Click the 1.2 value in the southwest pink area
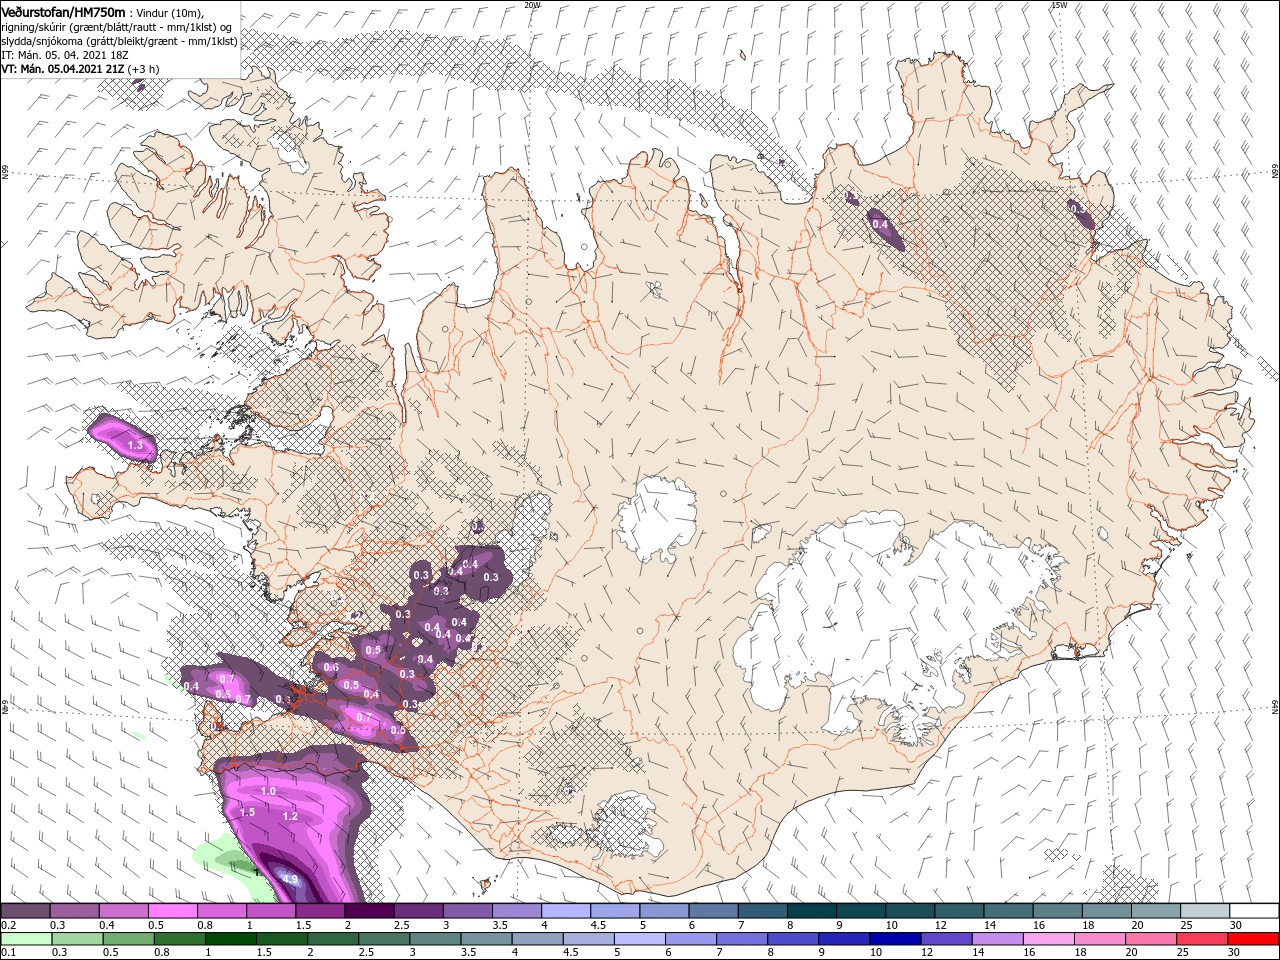This screenshot has width=1280, height=960. coord(291,816)
